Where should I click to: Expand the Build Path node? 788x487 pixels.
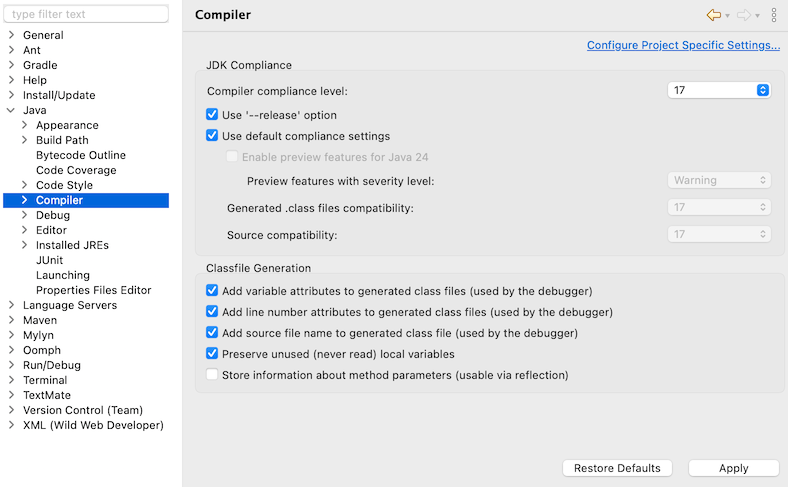[x=24, y=140]
